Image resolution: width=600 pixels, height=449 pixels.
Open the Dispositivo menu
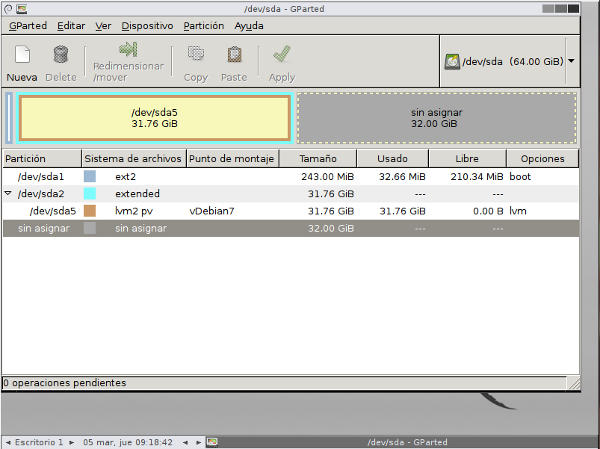[147, 26]
